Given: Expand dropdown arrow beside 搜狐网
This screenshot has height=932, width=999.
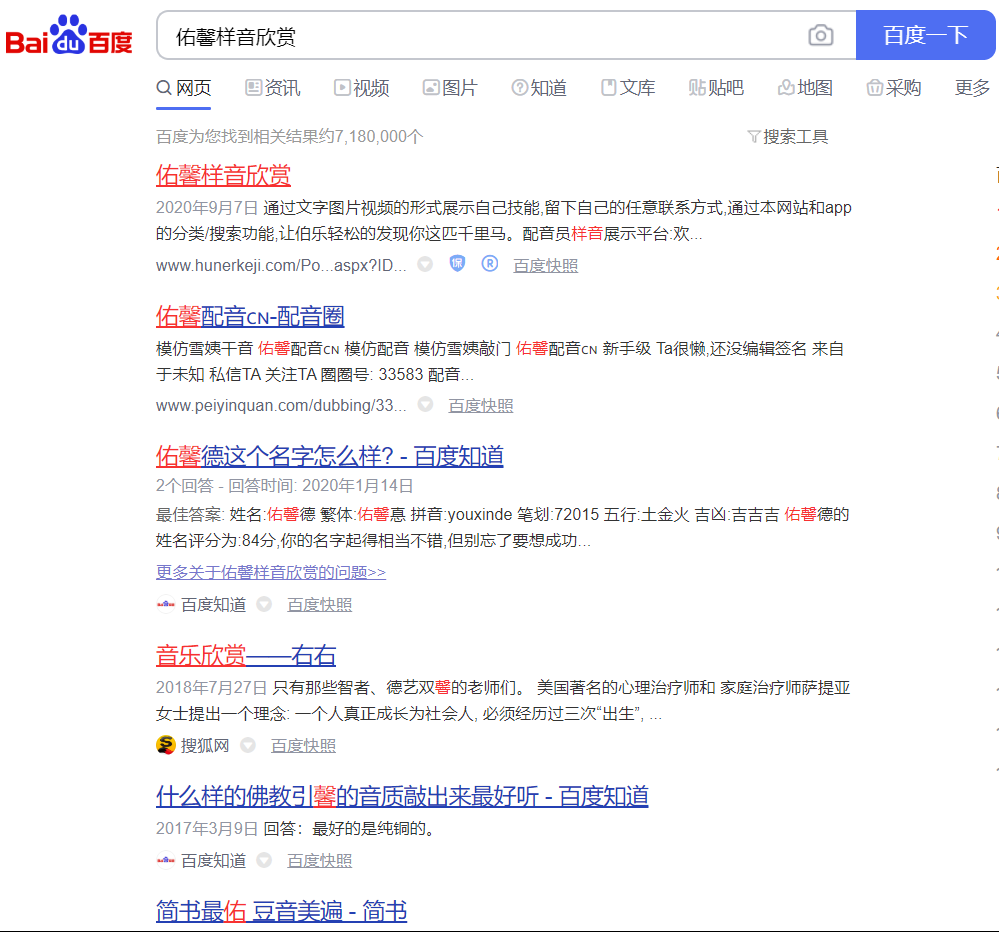Looking at the screenshot, I should tap(248, 745).
